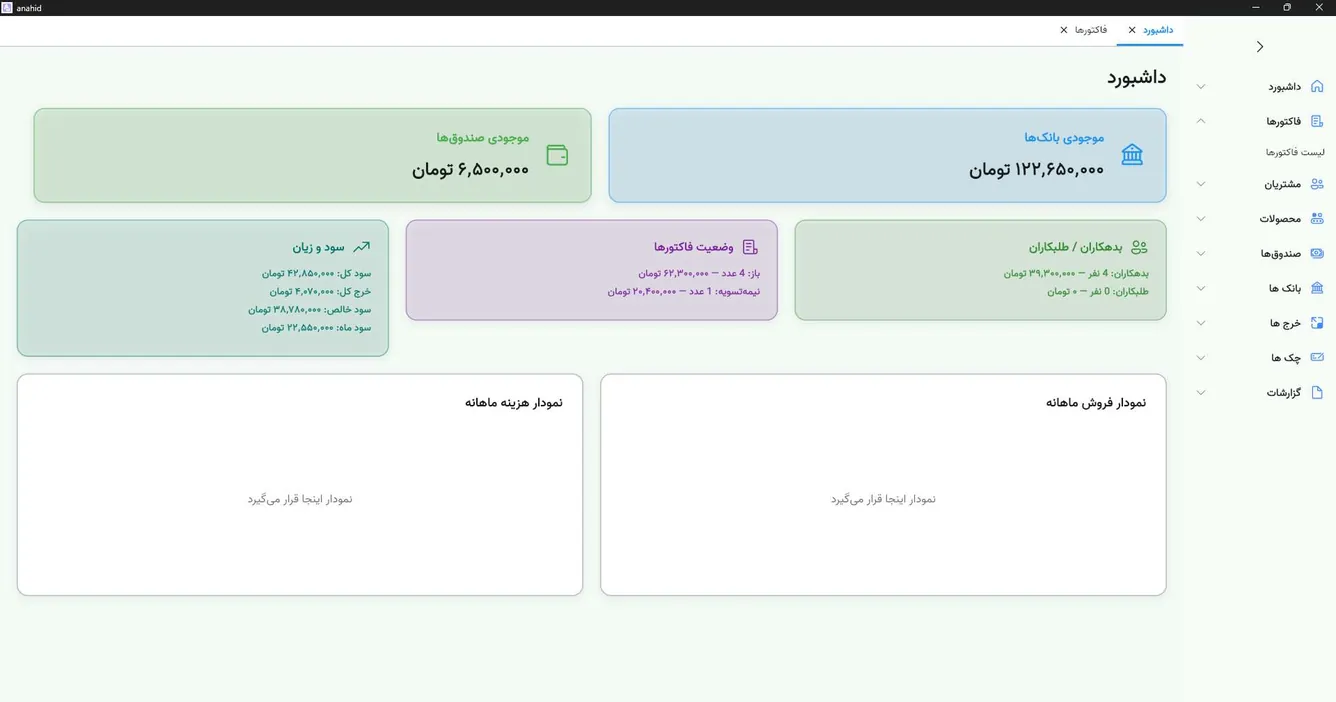Viewport: 1336px width, 702px height.
Task: Expand the محصولات section chevron
Action: click(x=1201, y=218)
